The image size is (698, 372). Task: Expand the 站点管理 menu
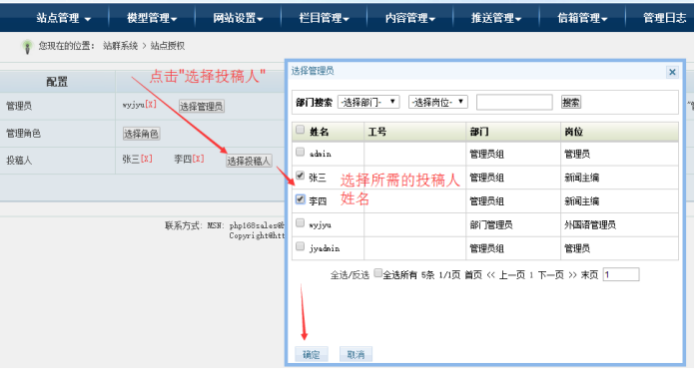(x=63, y=18)
